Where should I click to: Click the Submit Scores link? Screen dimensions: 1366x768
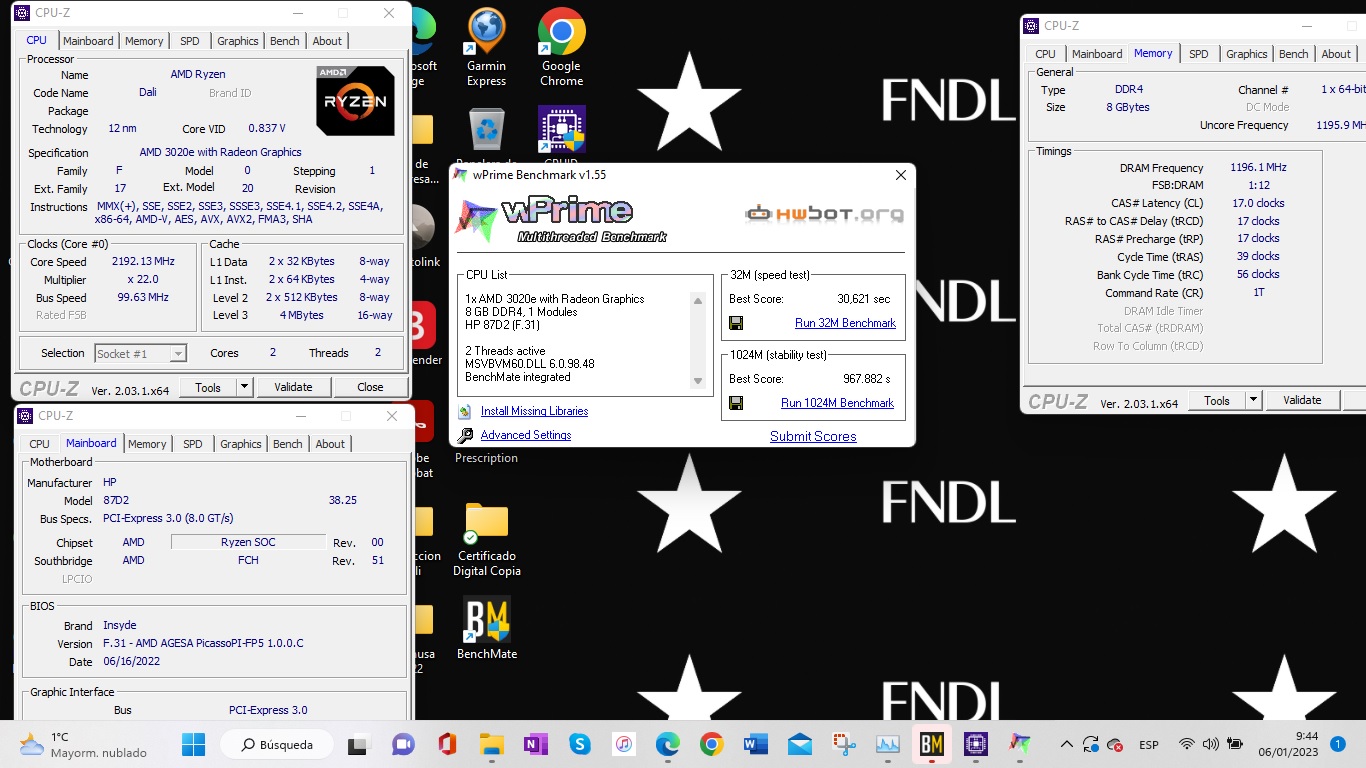pos(813,436)
